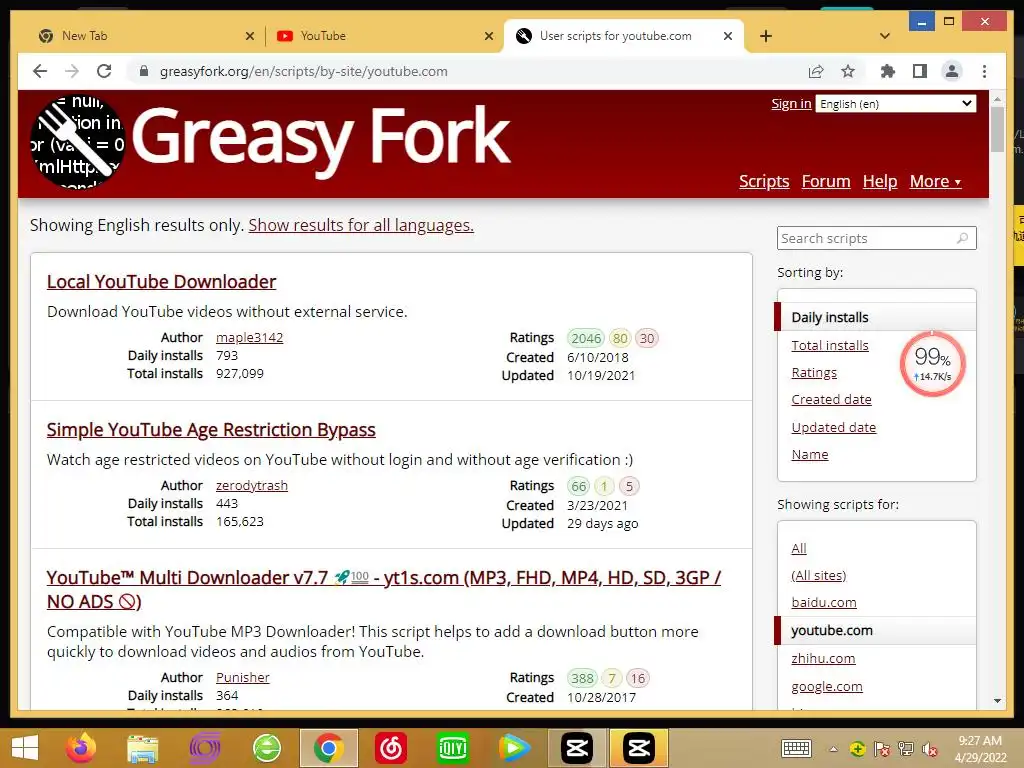Open the Extensions puzzle icon
The width and height of the screenshot is (1024, 768).
(888, 71)
